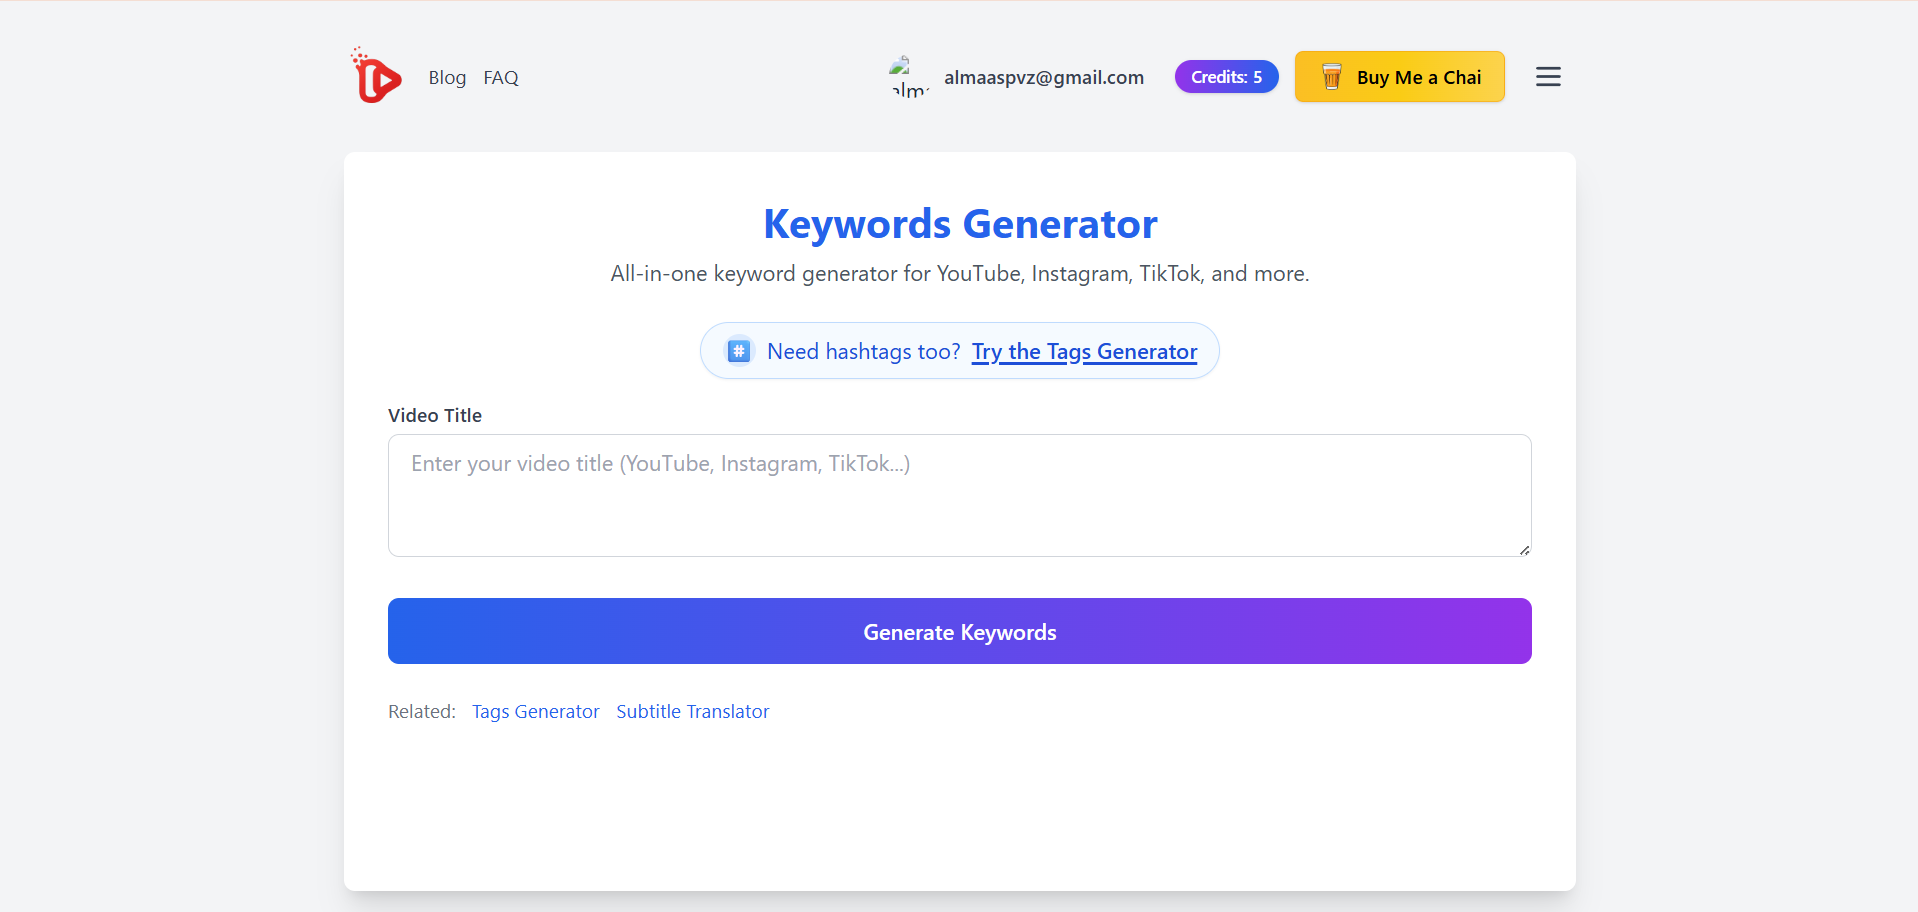Click the user avatar image
The width and height of the screenshot is (1918, 912).
point(908,77)
